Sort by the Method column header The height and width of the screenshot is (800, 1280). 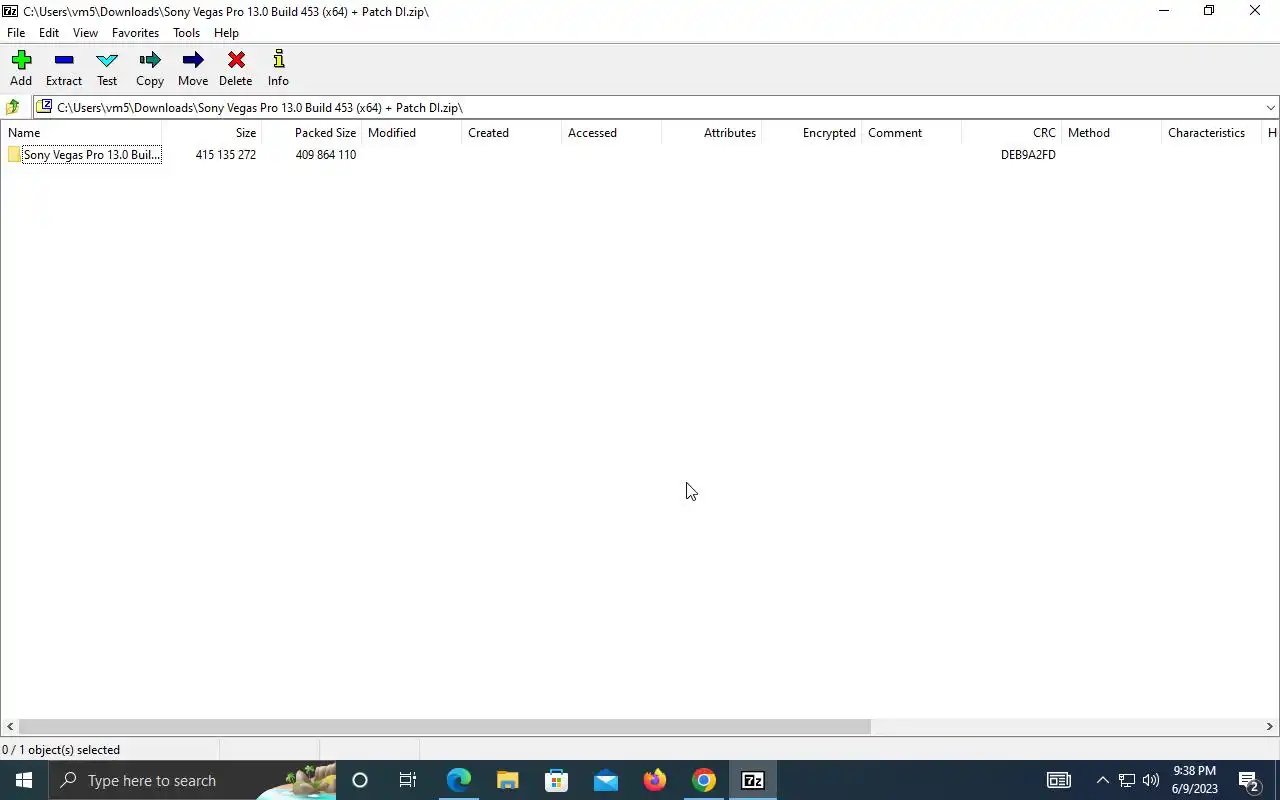1111,133
